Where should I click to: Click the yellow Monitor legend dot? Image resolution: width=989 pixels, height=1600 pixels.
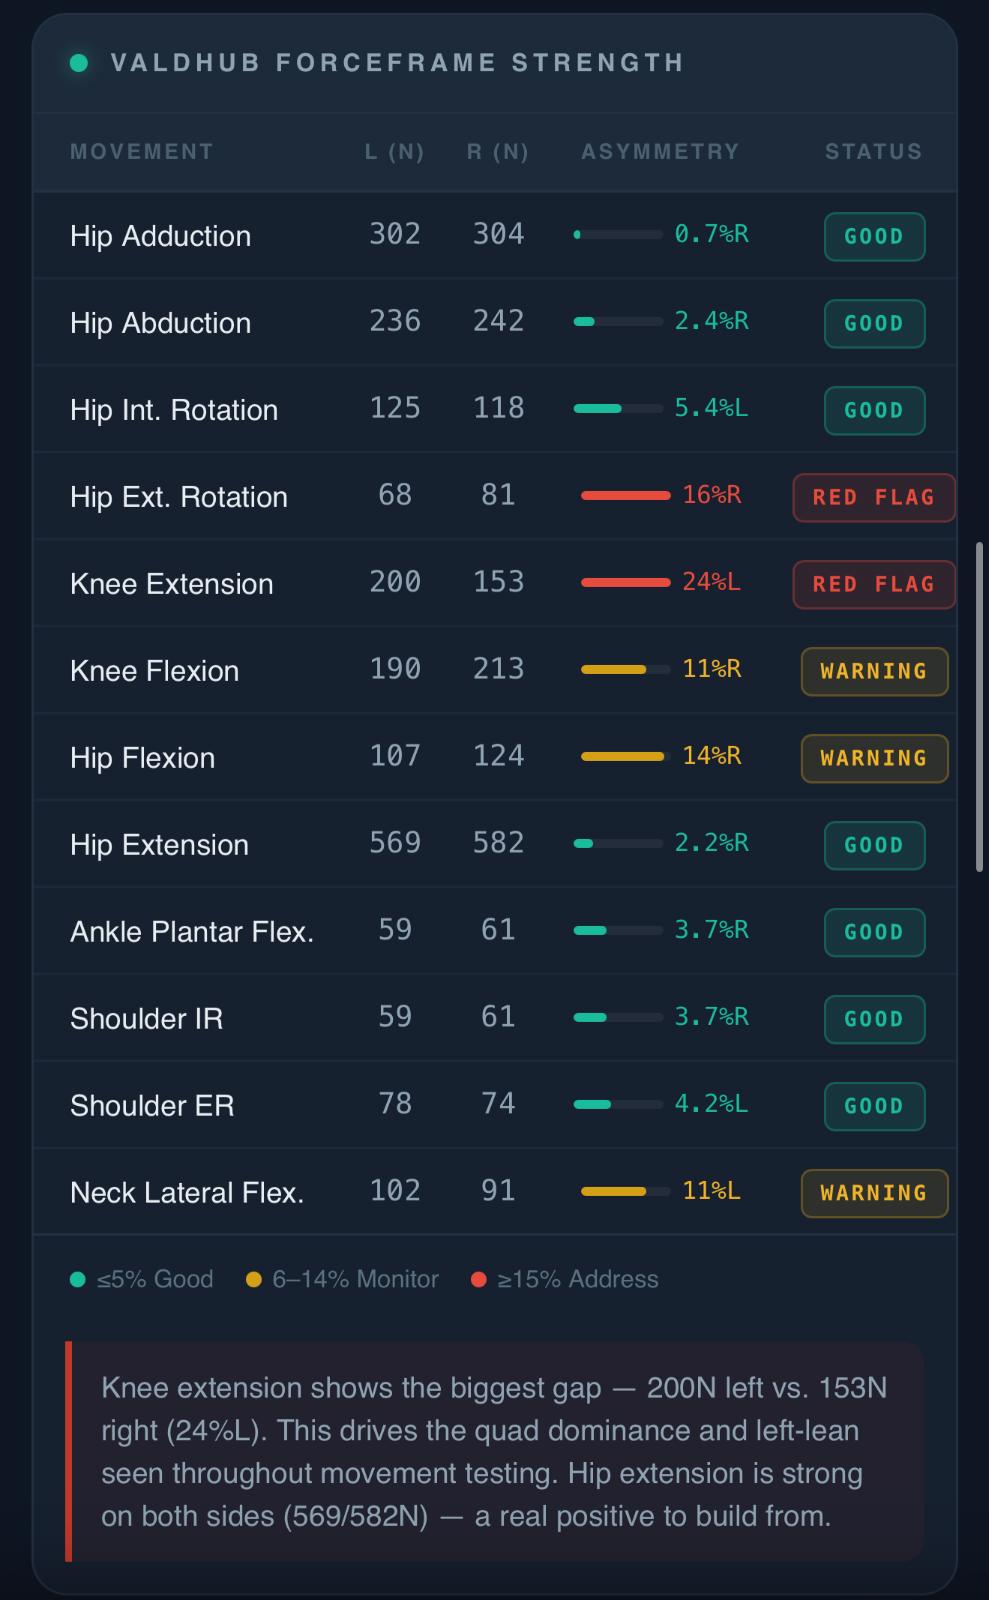254,1279
